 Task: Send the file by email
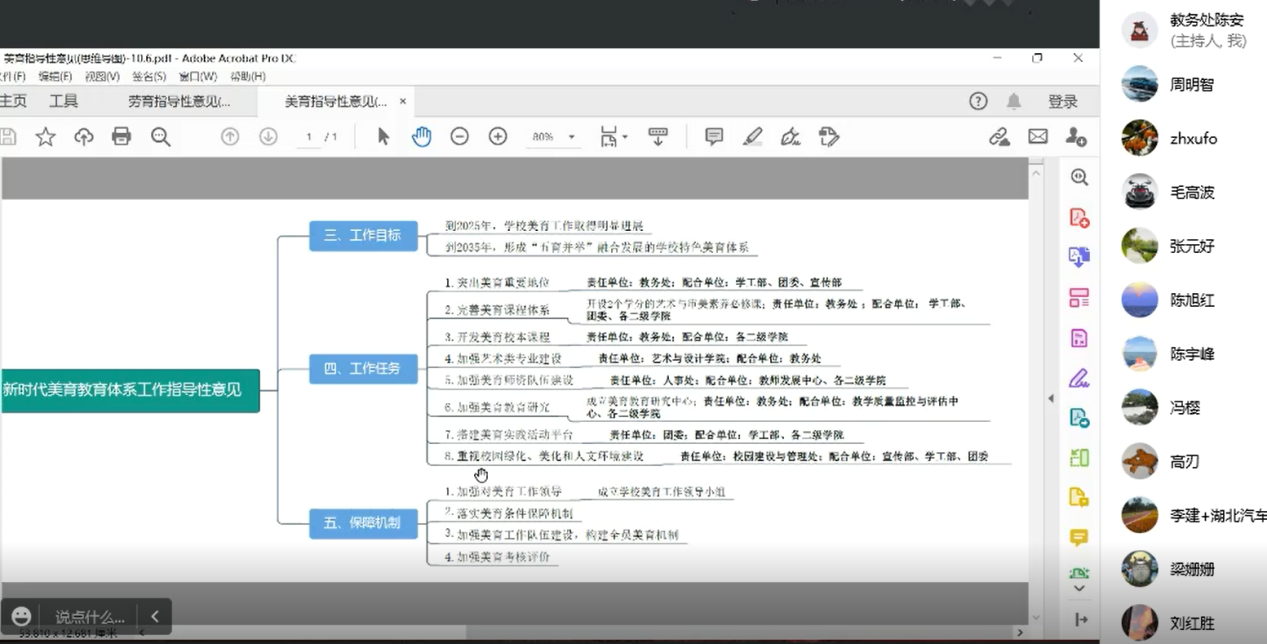[x=1038, y=137]
